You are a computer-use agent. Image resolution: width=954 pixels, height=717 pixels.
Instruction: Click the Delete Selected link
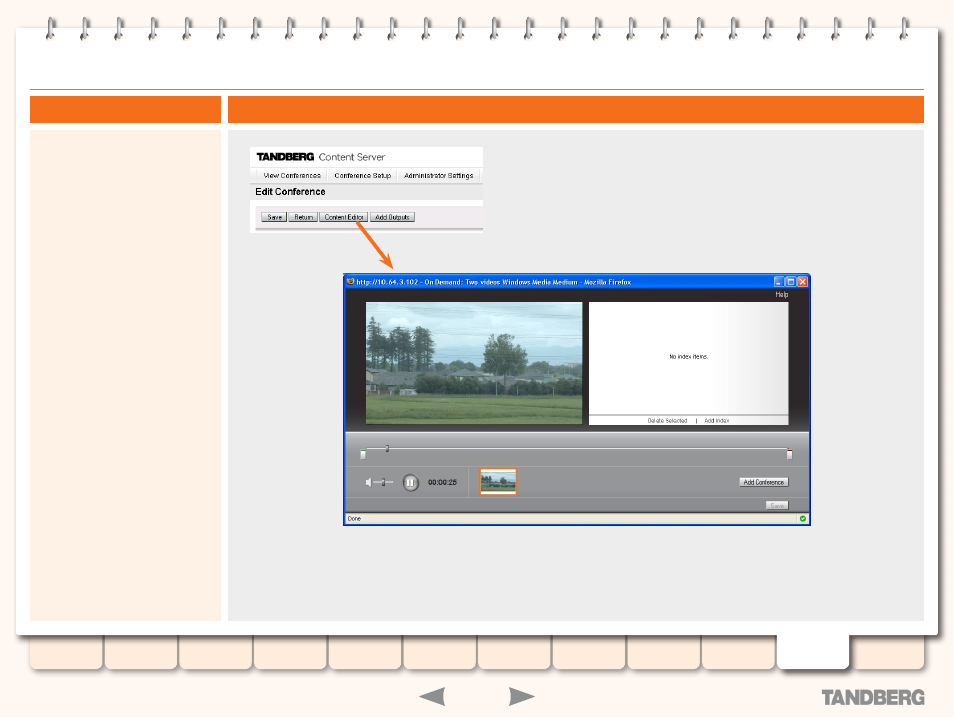coord(667,421)
